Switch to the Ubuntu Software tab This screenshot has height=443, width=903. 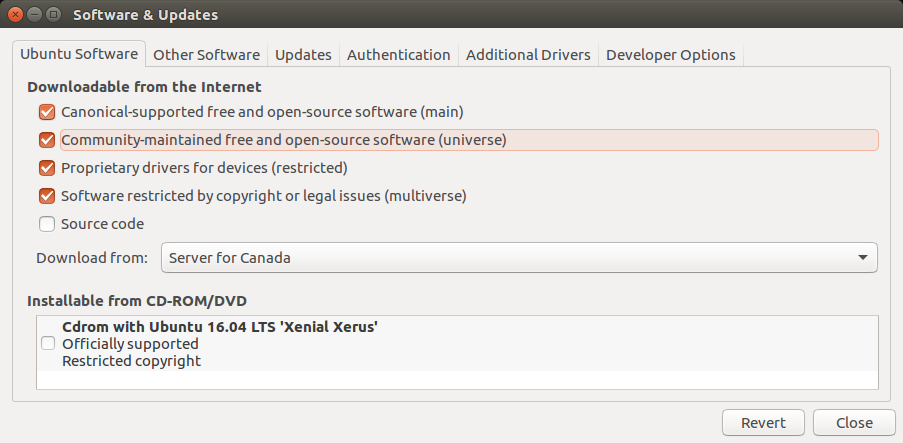pyautogui.click(x=80, y=54)
